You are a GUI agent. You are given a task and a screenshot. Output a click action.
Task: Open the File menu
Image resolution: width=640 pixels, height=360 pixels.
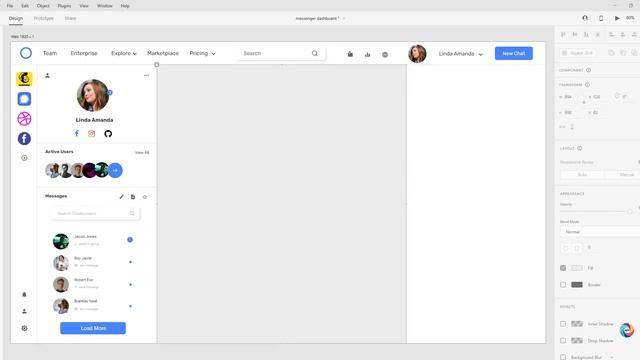click(x=10, y=6)
